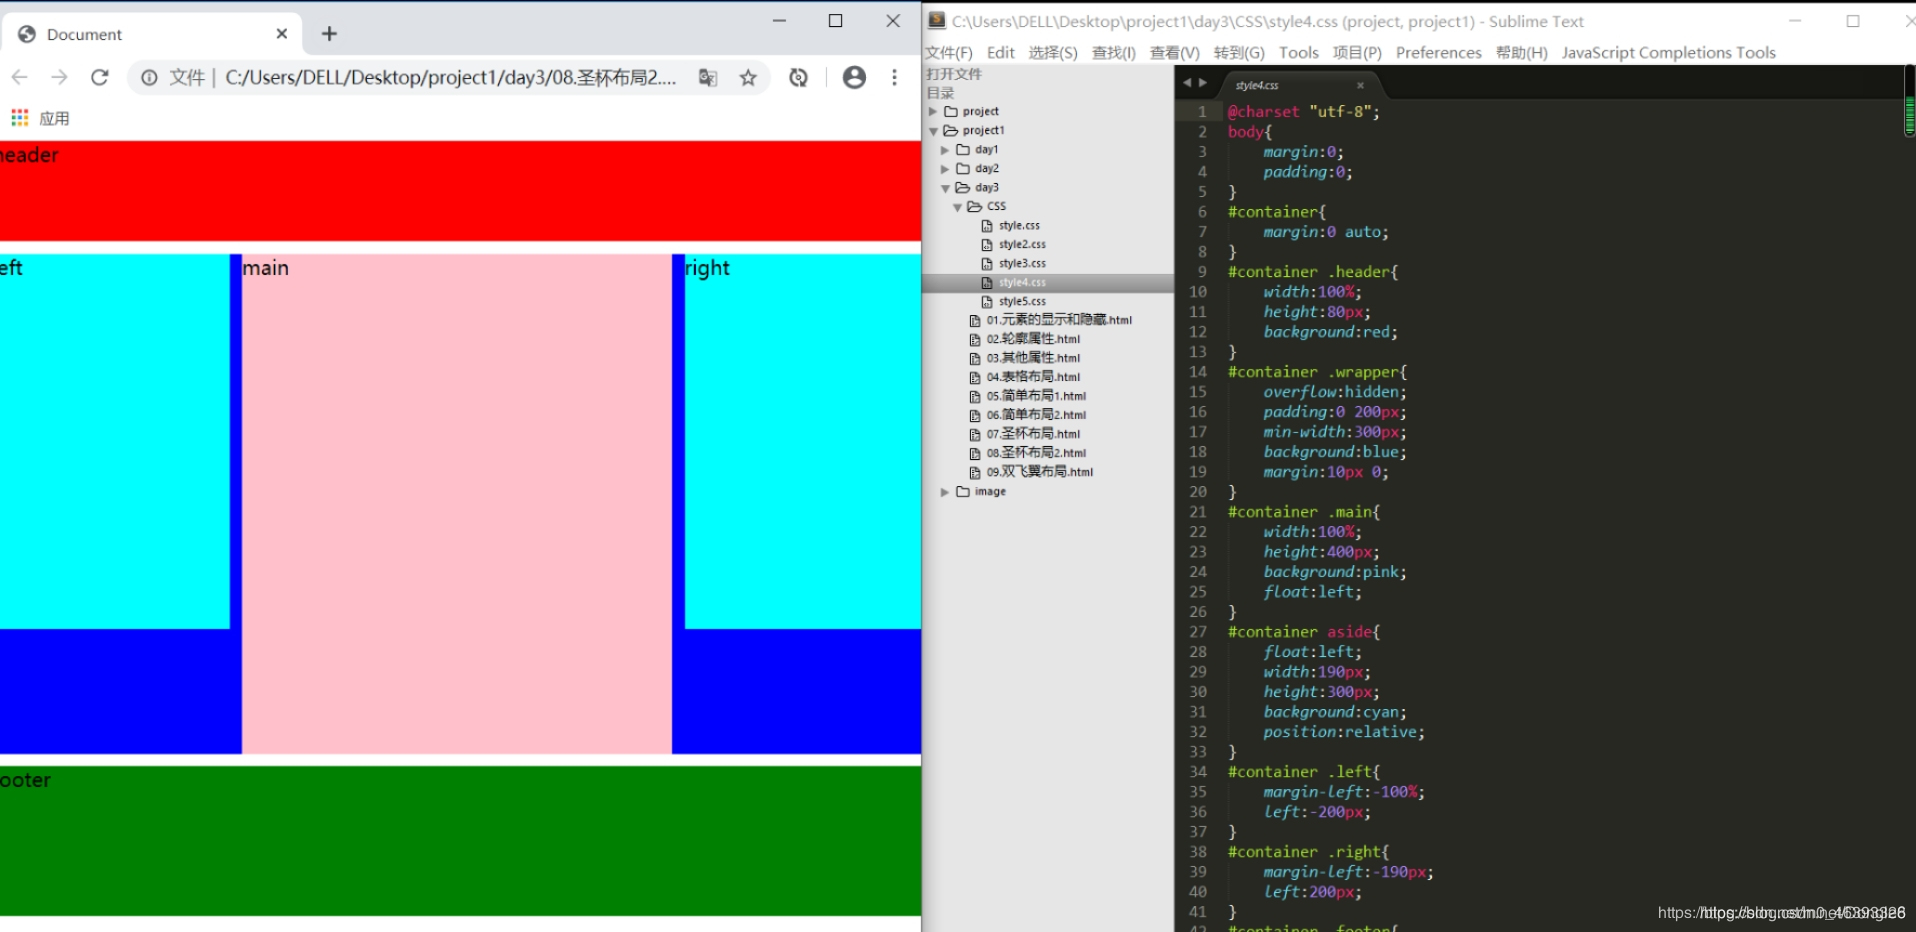Bookmark this page with the star icon
This screenshot has height=932, width=1916.
pos(748,77)
